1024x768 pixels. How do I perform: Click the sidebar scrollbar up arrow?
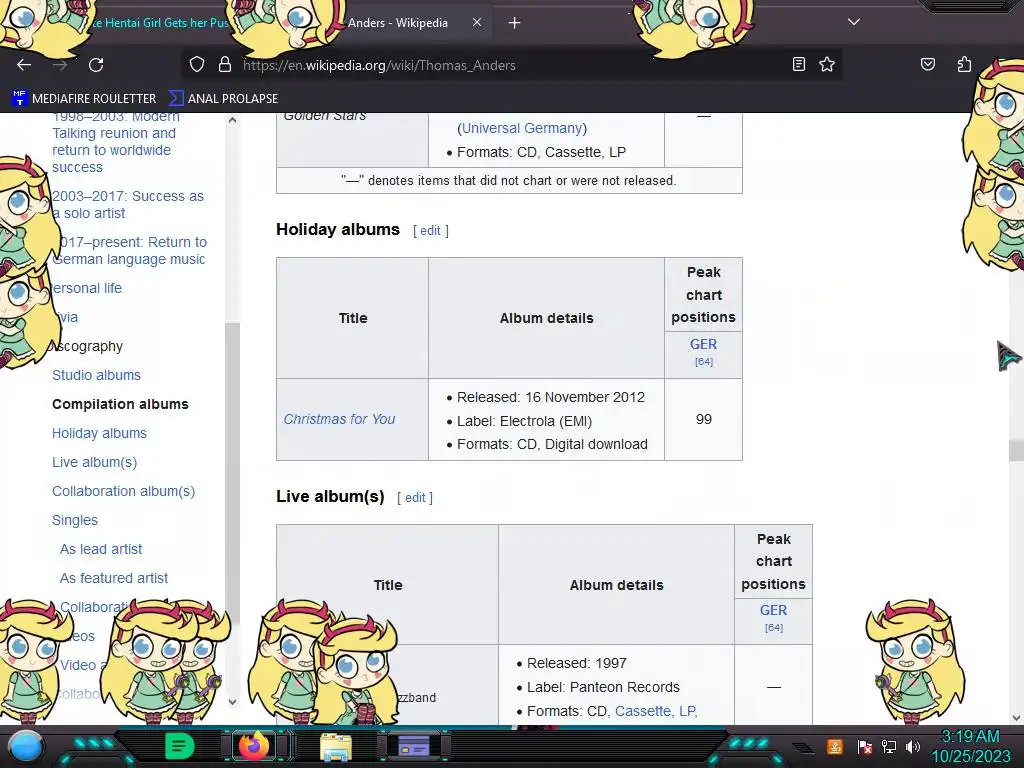pos(232,120)
